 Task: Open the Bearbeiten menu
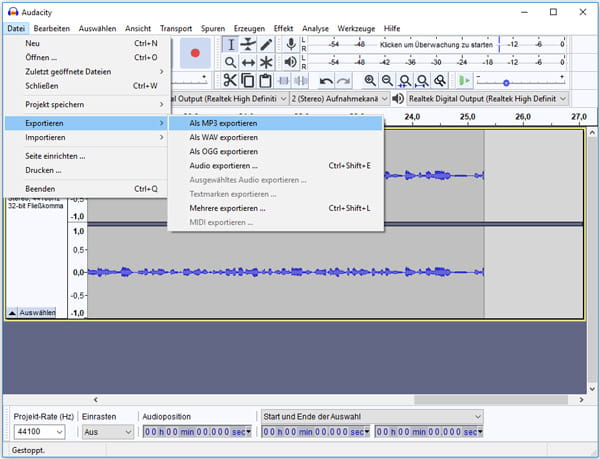point(52,28)
